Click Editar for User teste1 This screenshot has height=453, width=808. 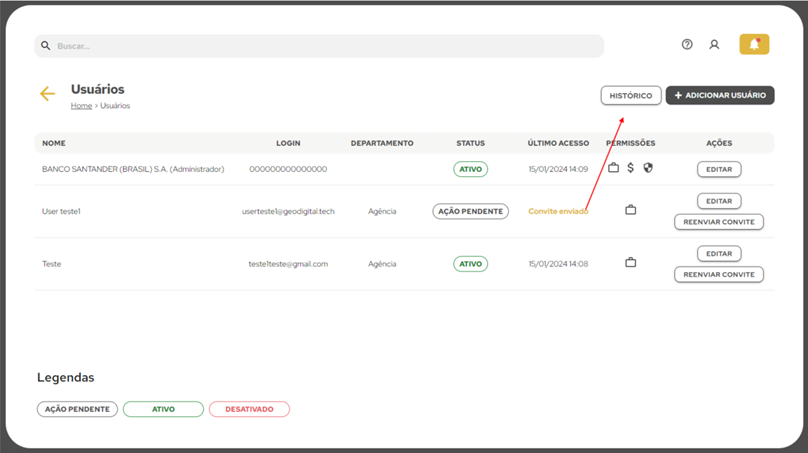[x=719, y=201]
